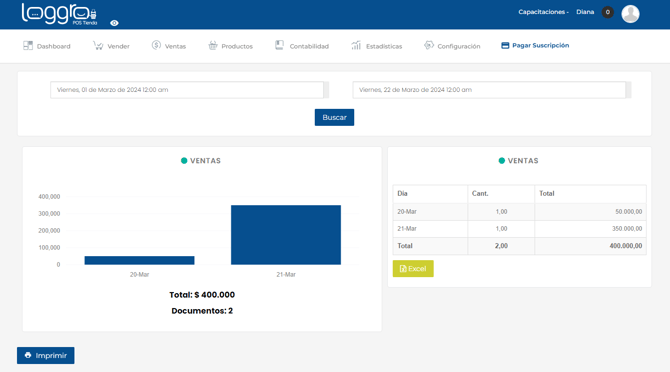
Task: Open the Estadísticas bar chart icon
Action: (x=356, y=45)
